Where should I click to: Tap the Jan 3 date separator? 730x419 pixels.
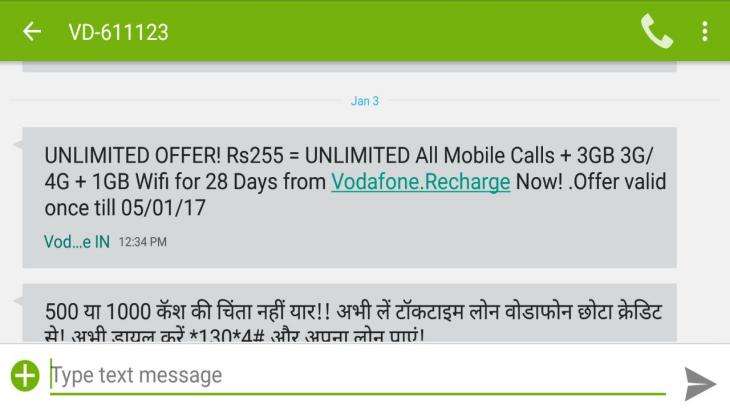point(365,101)
